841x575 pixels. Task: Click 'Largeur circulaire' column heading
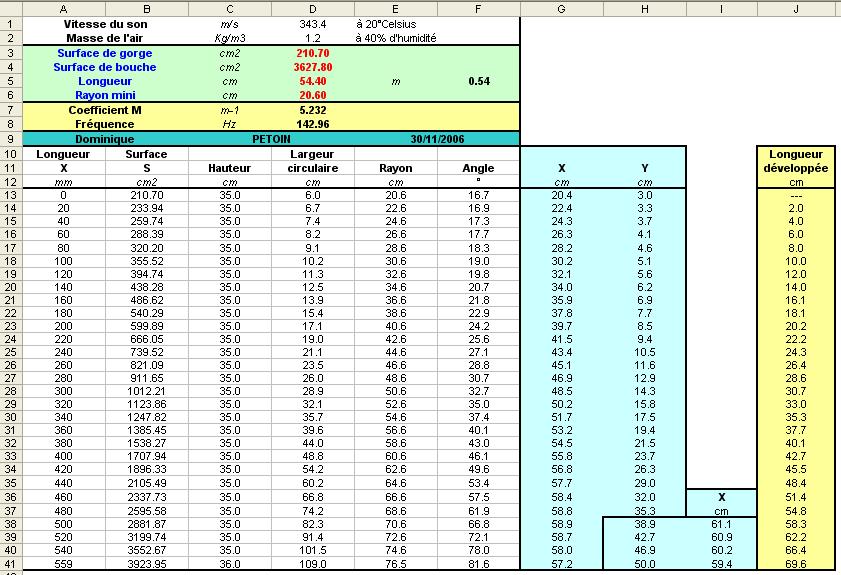[x=313, y=161]
